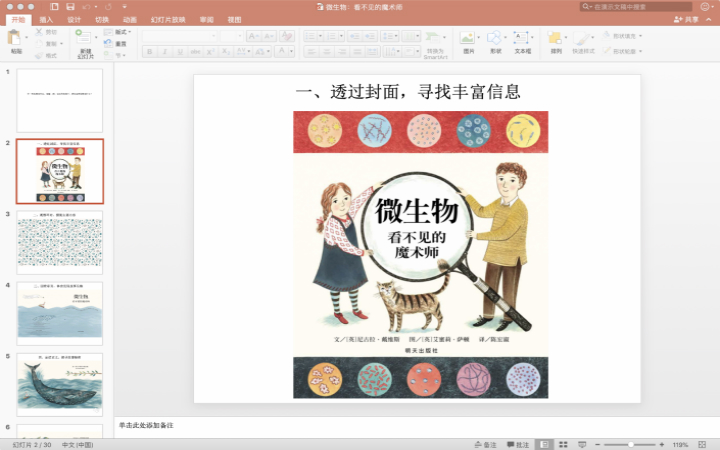
Task: Click the Increase indent icon
Action: pyautogui.click(x=370, y=36)
